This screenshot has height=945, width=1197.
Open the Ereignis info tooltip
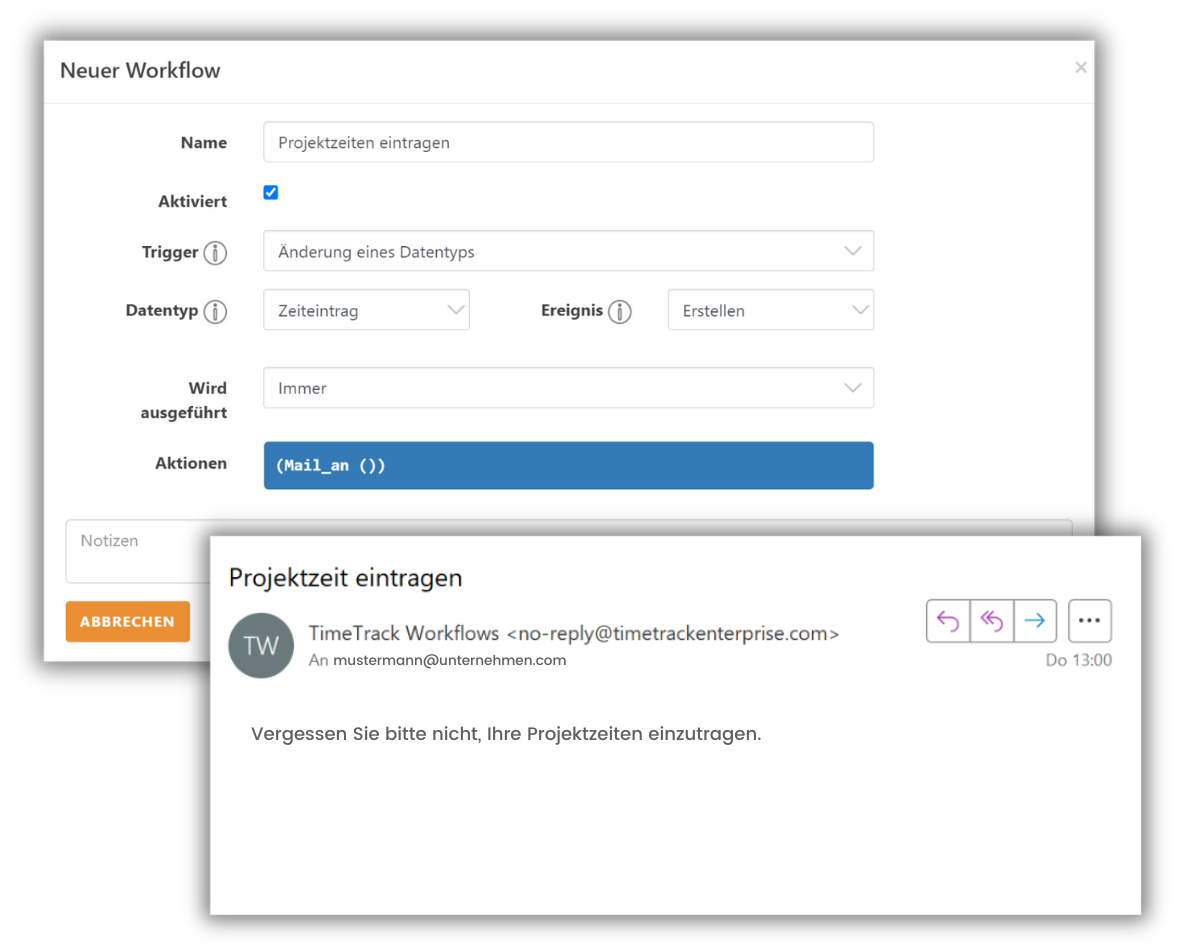(621, 311)
